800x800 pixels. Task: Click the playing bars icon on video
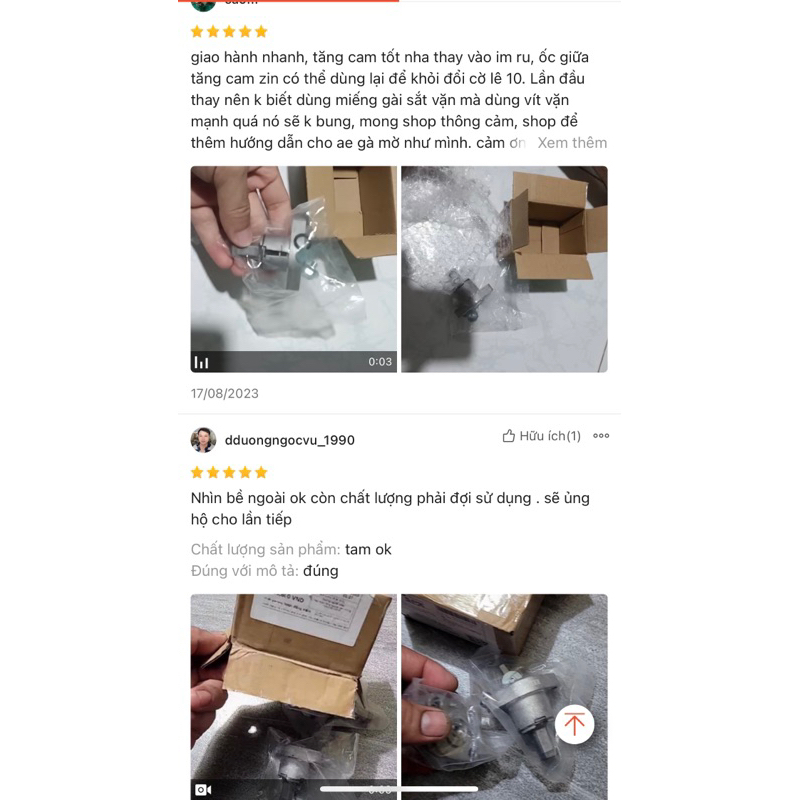pos(202,362)
